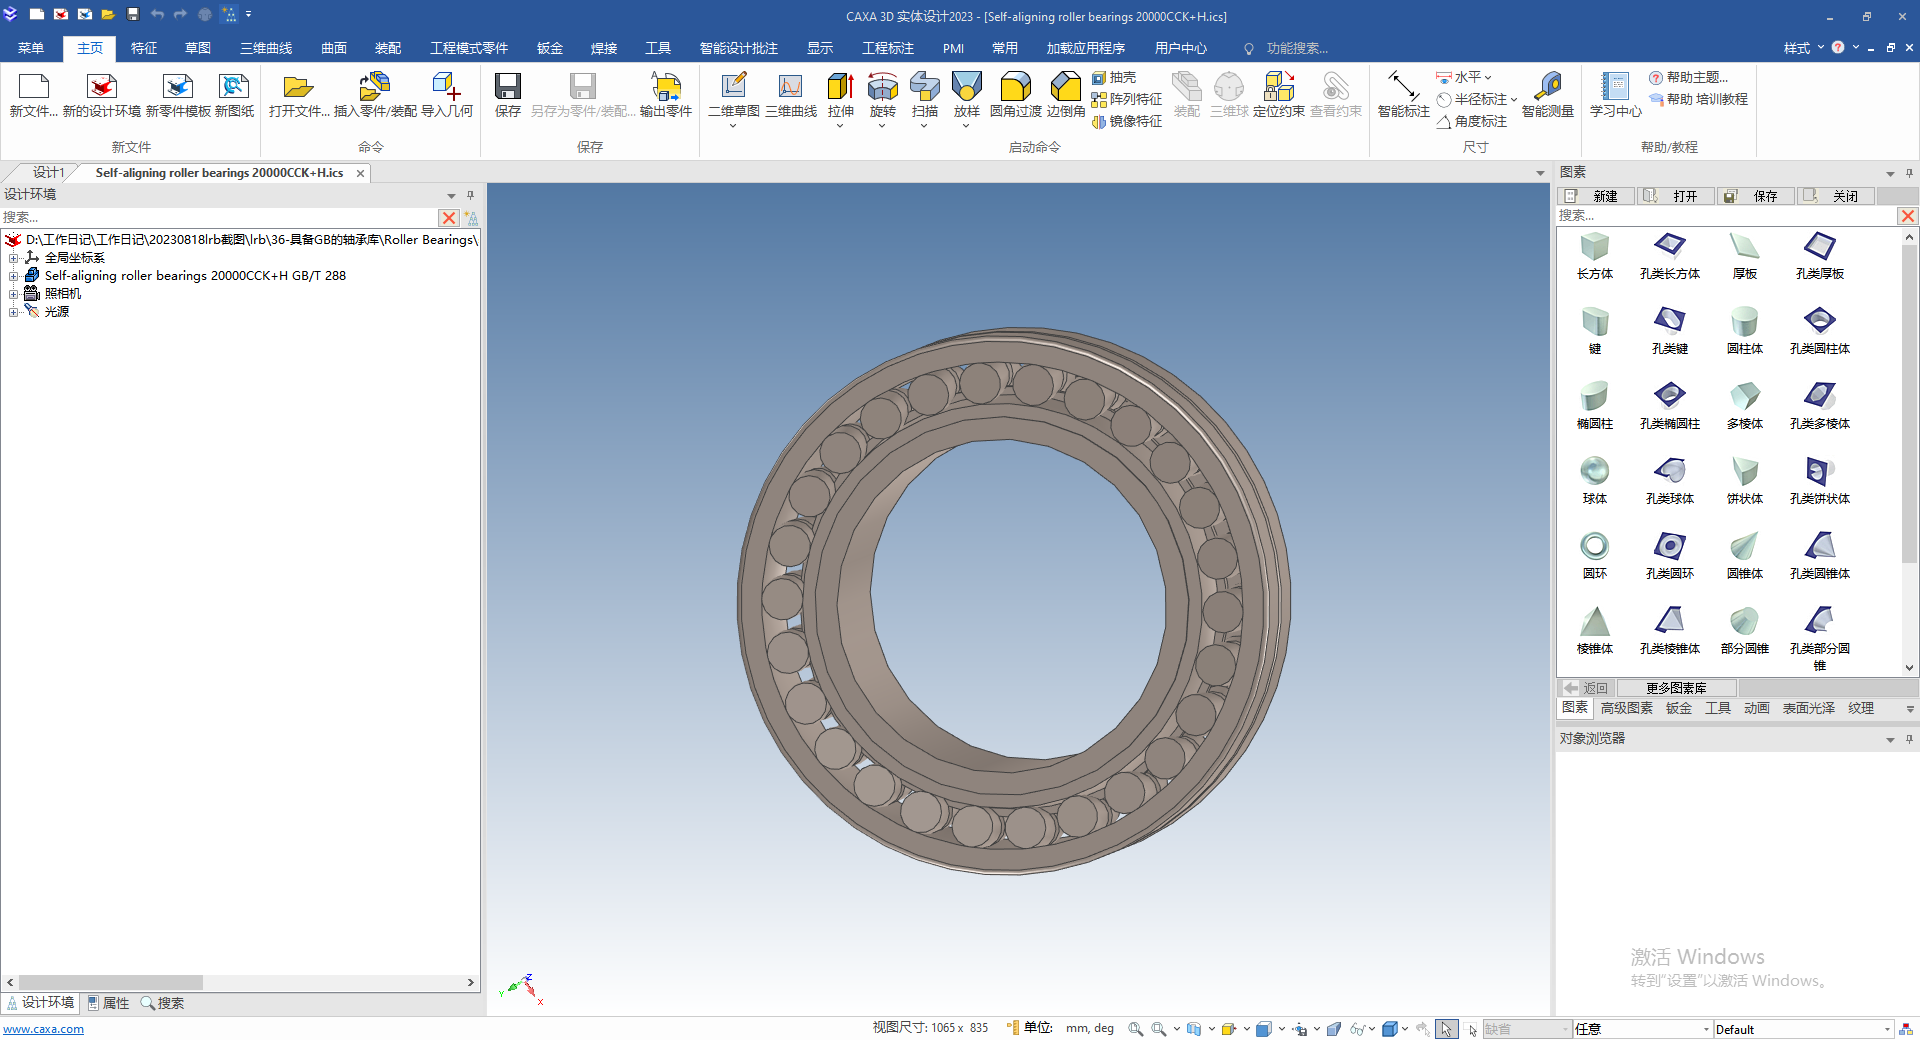
Task: Click 新的设计环境 new design environment icon
Action: point(102,95)
